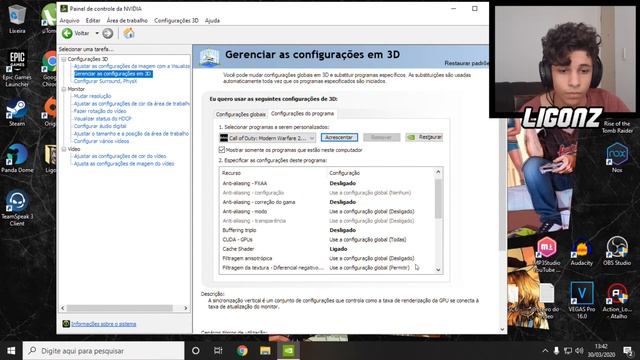This screenshot has height=360, width=640.
Task: Select Cache Shader setting row
Action: 327,249
